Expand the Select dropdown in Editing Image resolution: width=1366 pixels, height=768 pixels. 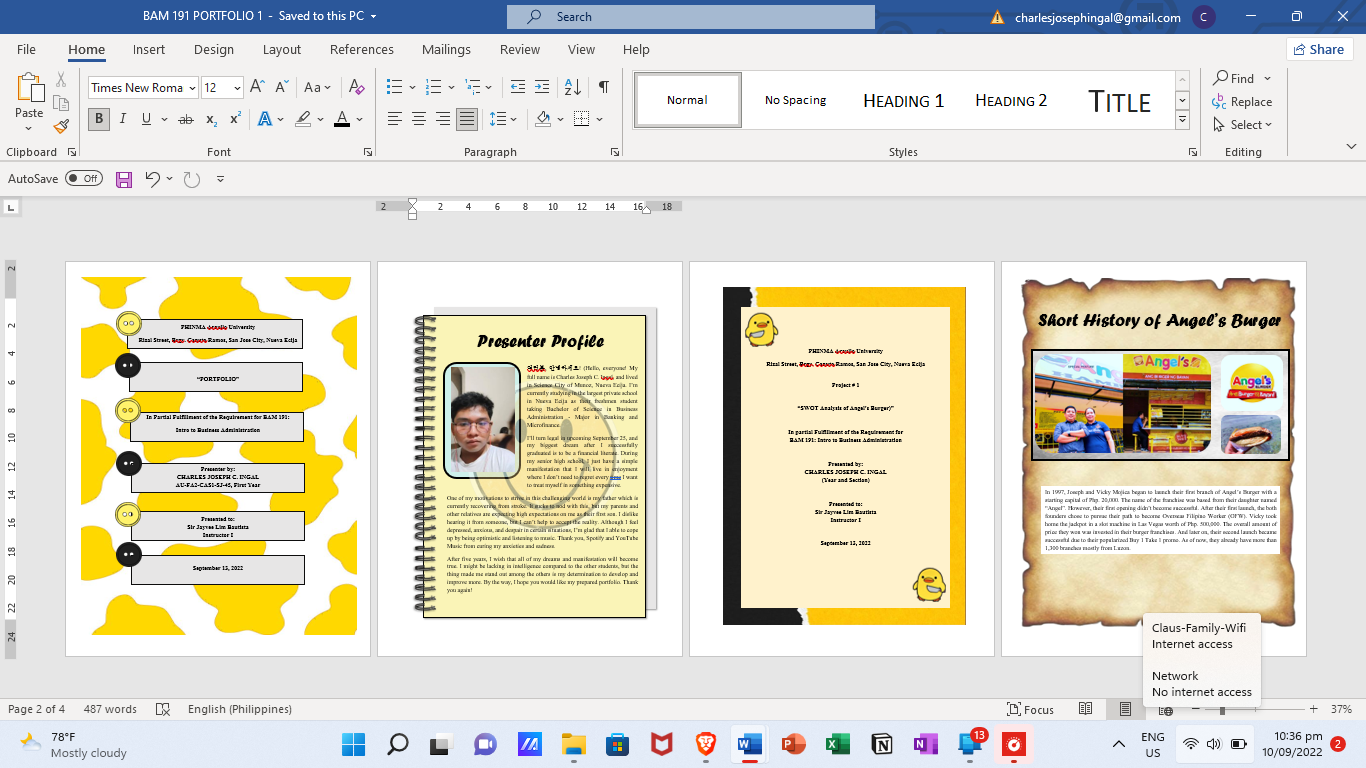(x=1243, y=125)
